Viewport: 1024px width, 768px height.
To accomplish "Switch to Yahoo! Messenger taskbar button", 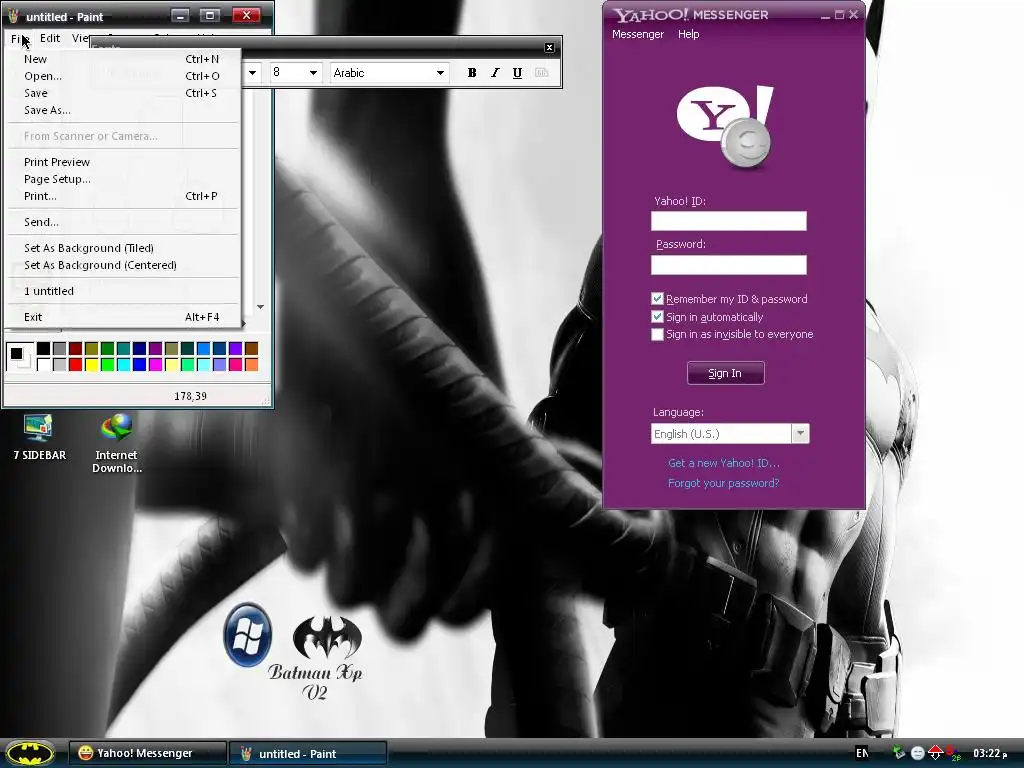I will (148, 753).
